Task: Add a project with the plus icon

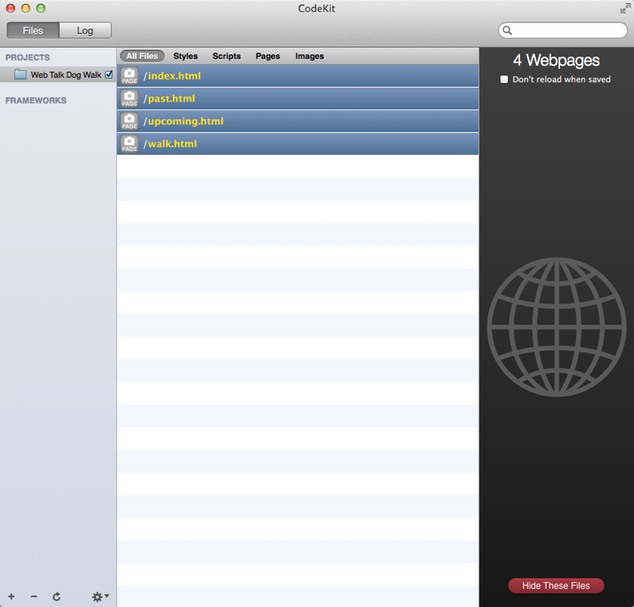Action: coord(11,596)
